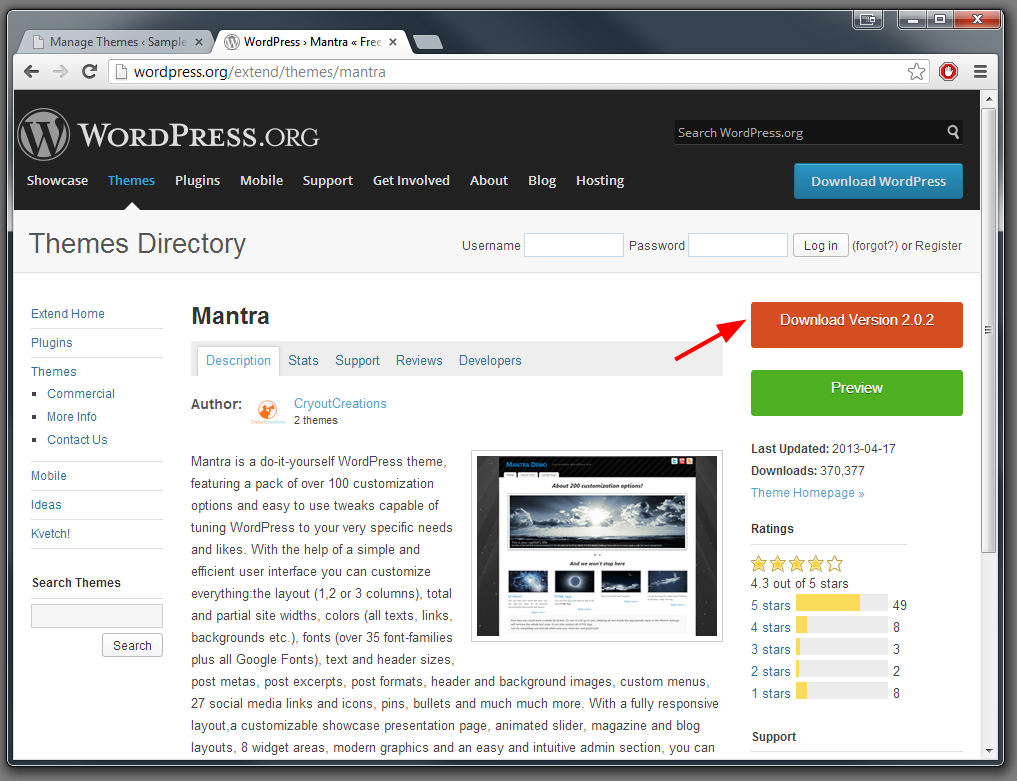
Task: Click the Mantra theme screenshot thumbnail
Action: 597,546
